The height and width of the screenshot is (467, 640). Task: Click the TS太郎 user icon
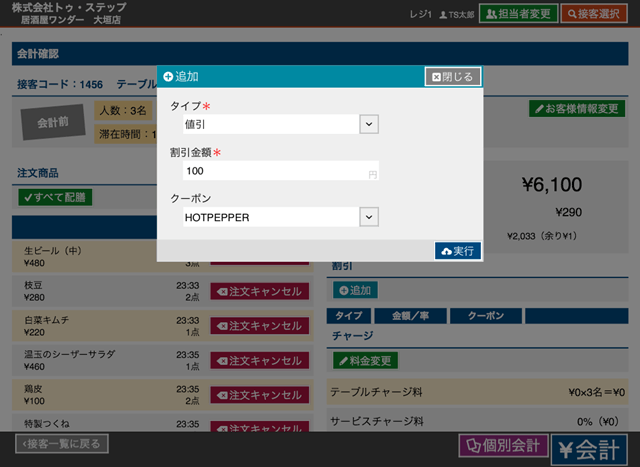click(444, 15)
